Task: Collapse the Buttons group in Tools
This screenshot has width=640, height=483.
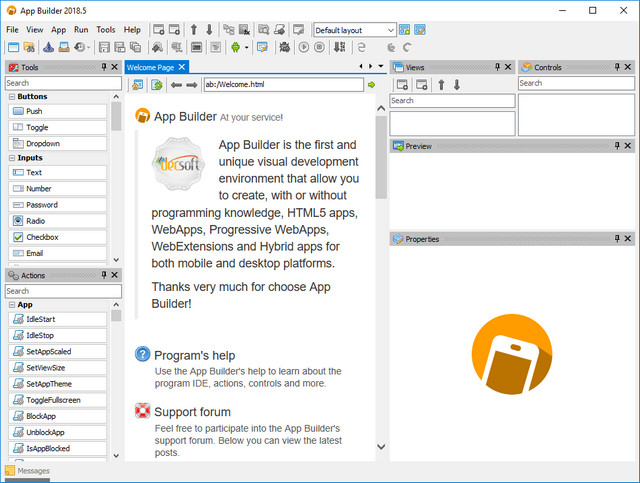Action: pyautogui.click(x=11, y=97)
